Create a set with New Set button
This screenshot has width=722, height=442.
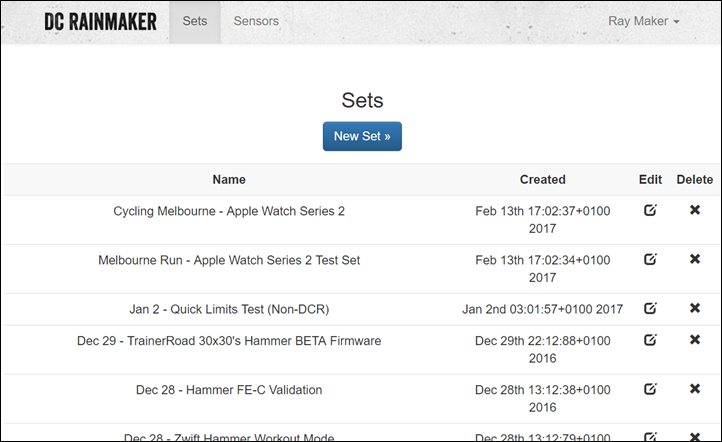point(362,136)
